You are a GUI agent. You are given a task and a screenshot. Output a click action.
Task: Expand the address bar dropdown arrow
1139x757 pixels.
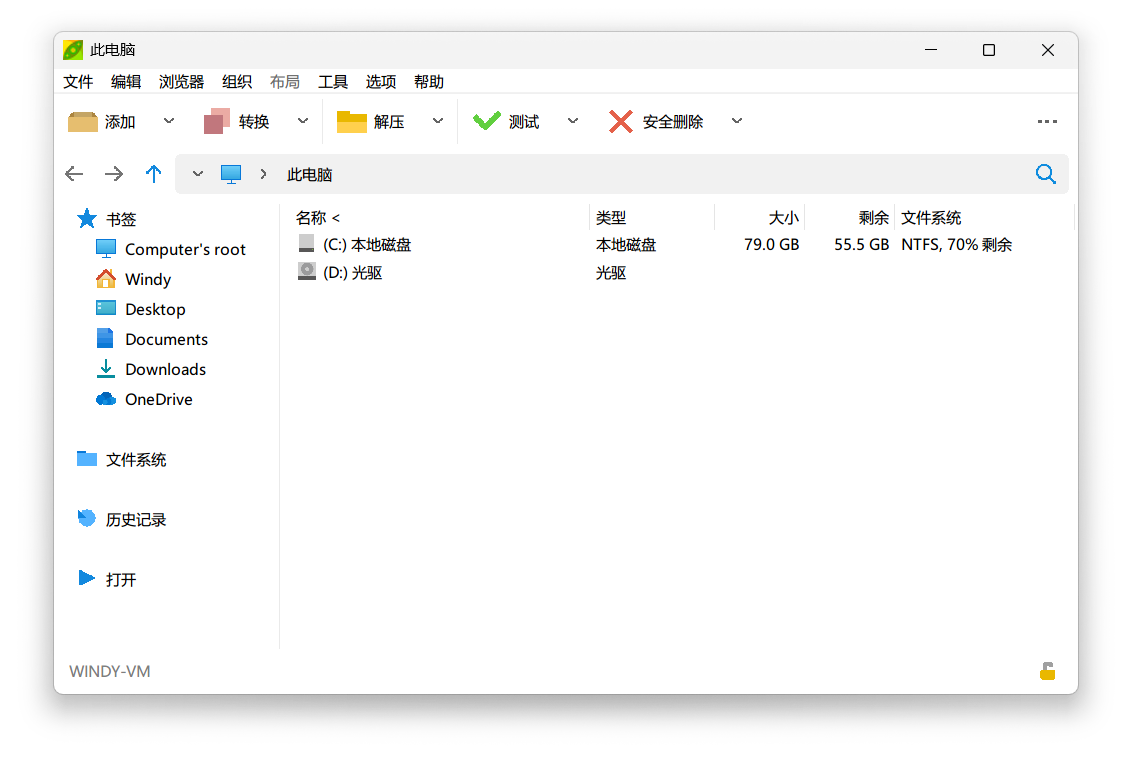197,173
